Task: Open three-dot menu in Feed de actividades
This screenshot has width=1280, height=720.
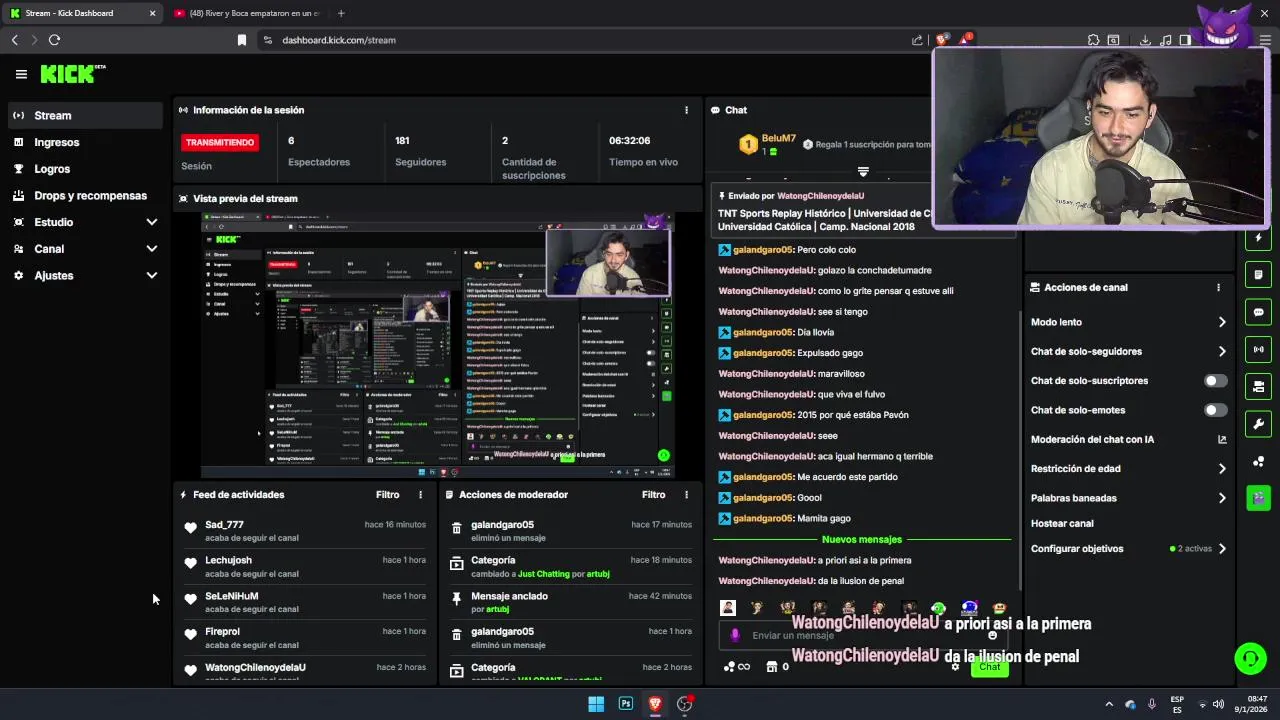Action: 420,495
